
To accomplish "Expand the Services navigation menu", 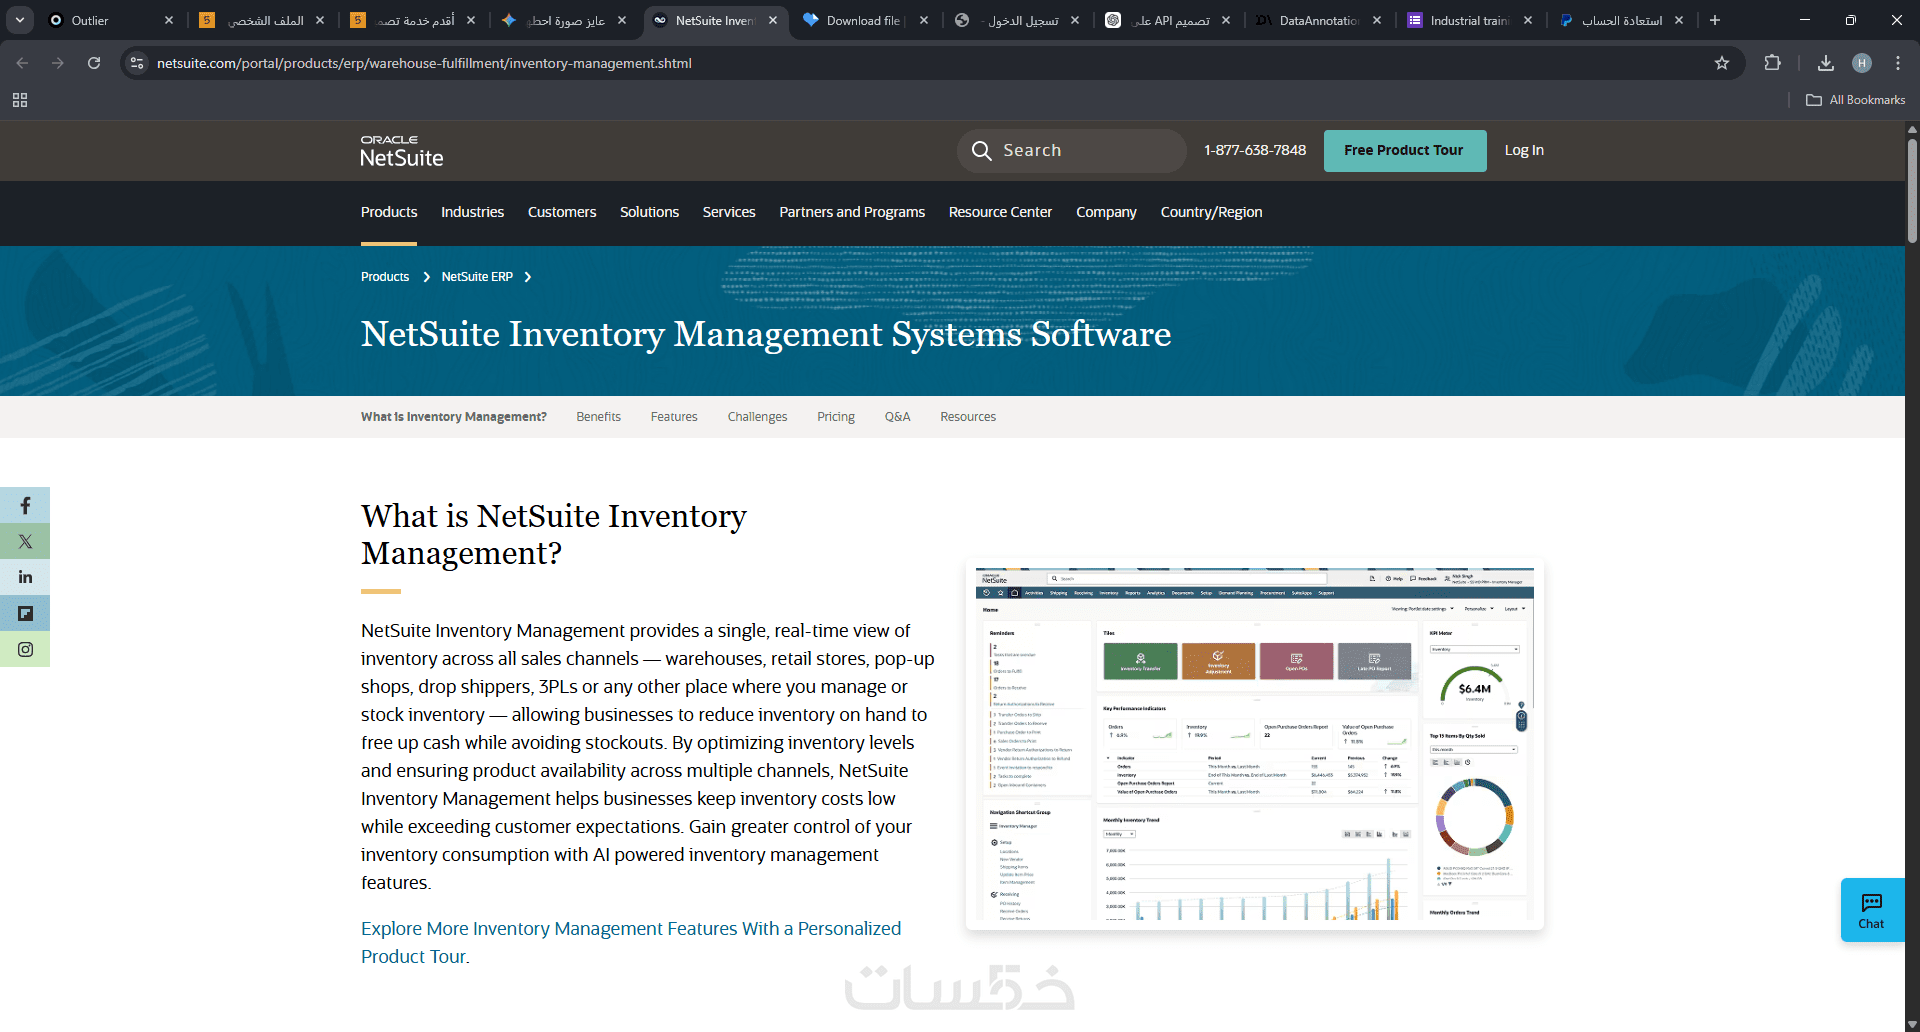I will (x=729, y=212).
